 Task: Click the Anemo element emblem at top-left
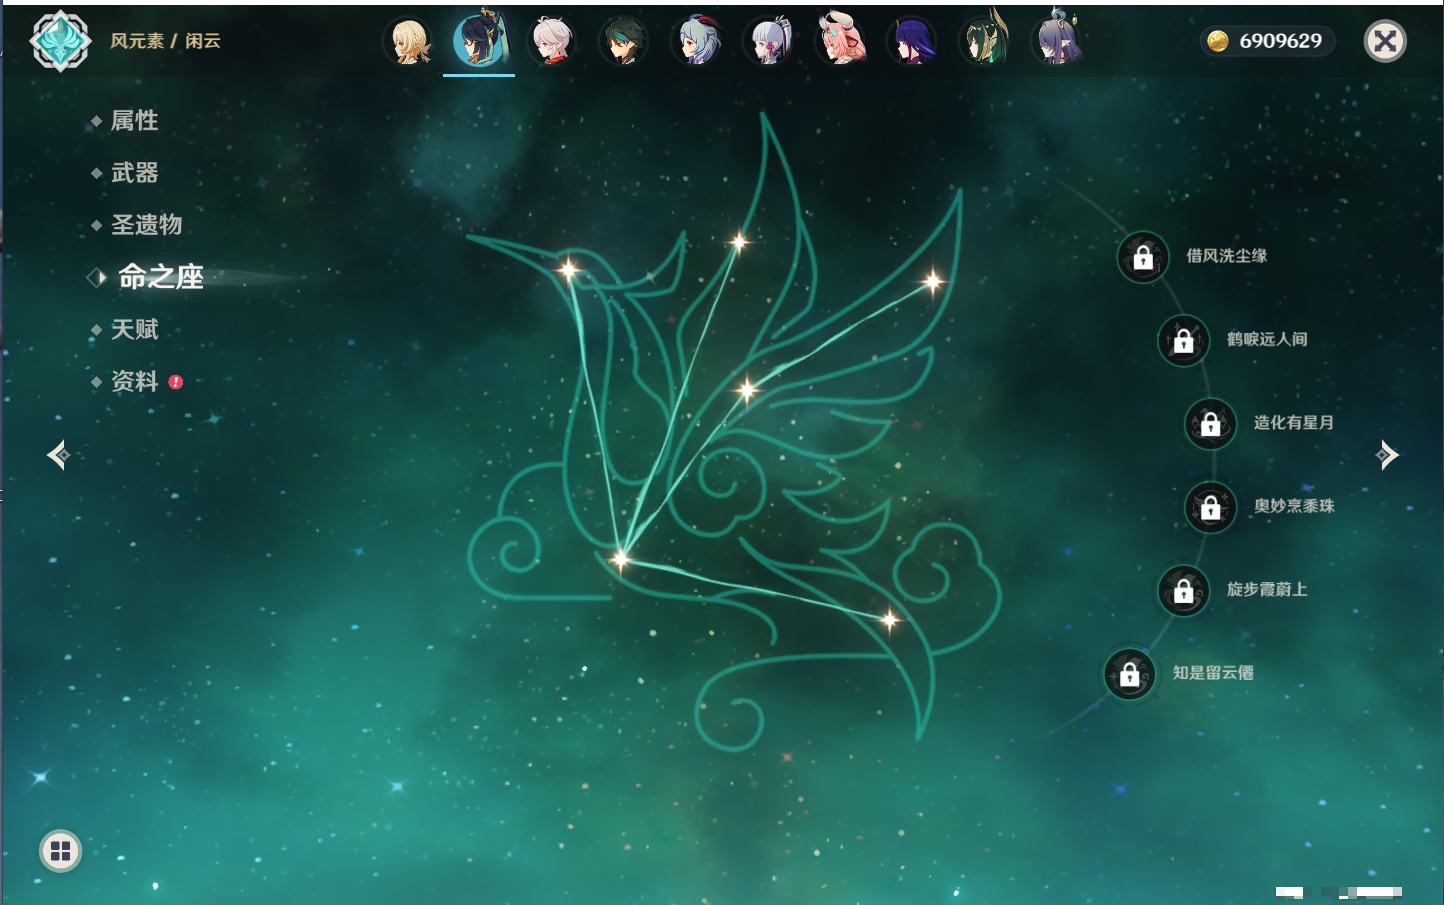coord(60,41)
